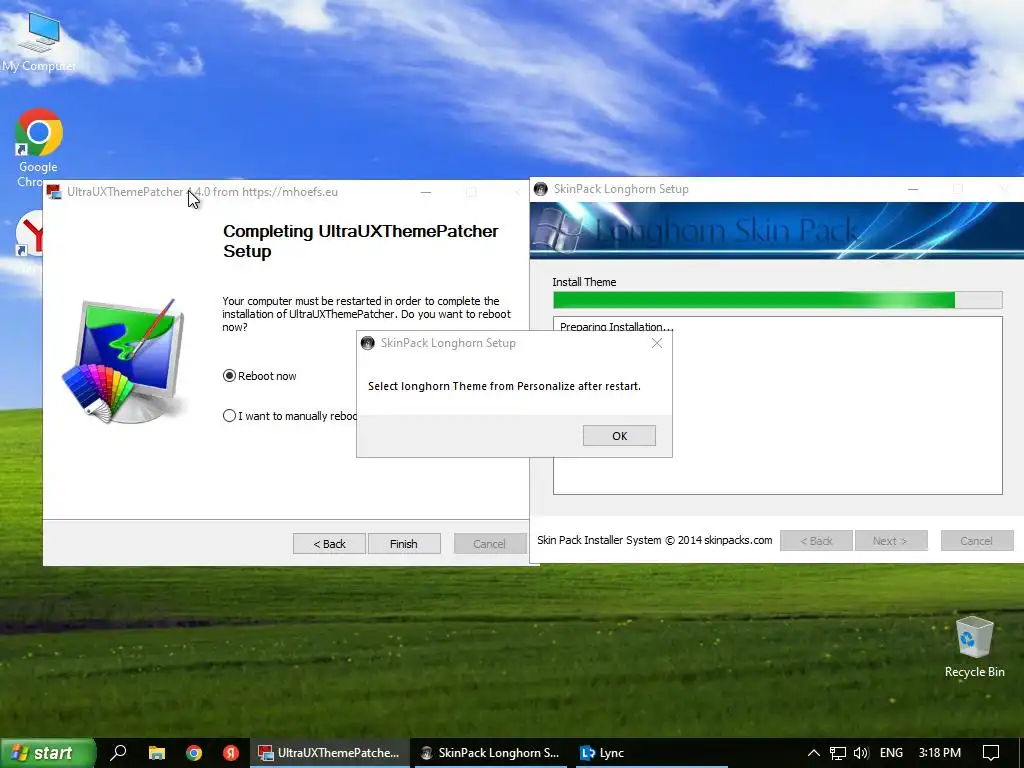Click OK in SkinPack Longhorn dialog

pyautogui.click(x=619, y=436)
